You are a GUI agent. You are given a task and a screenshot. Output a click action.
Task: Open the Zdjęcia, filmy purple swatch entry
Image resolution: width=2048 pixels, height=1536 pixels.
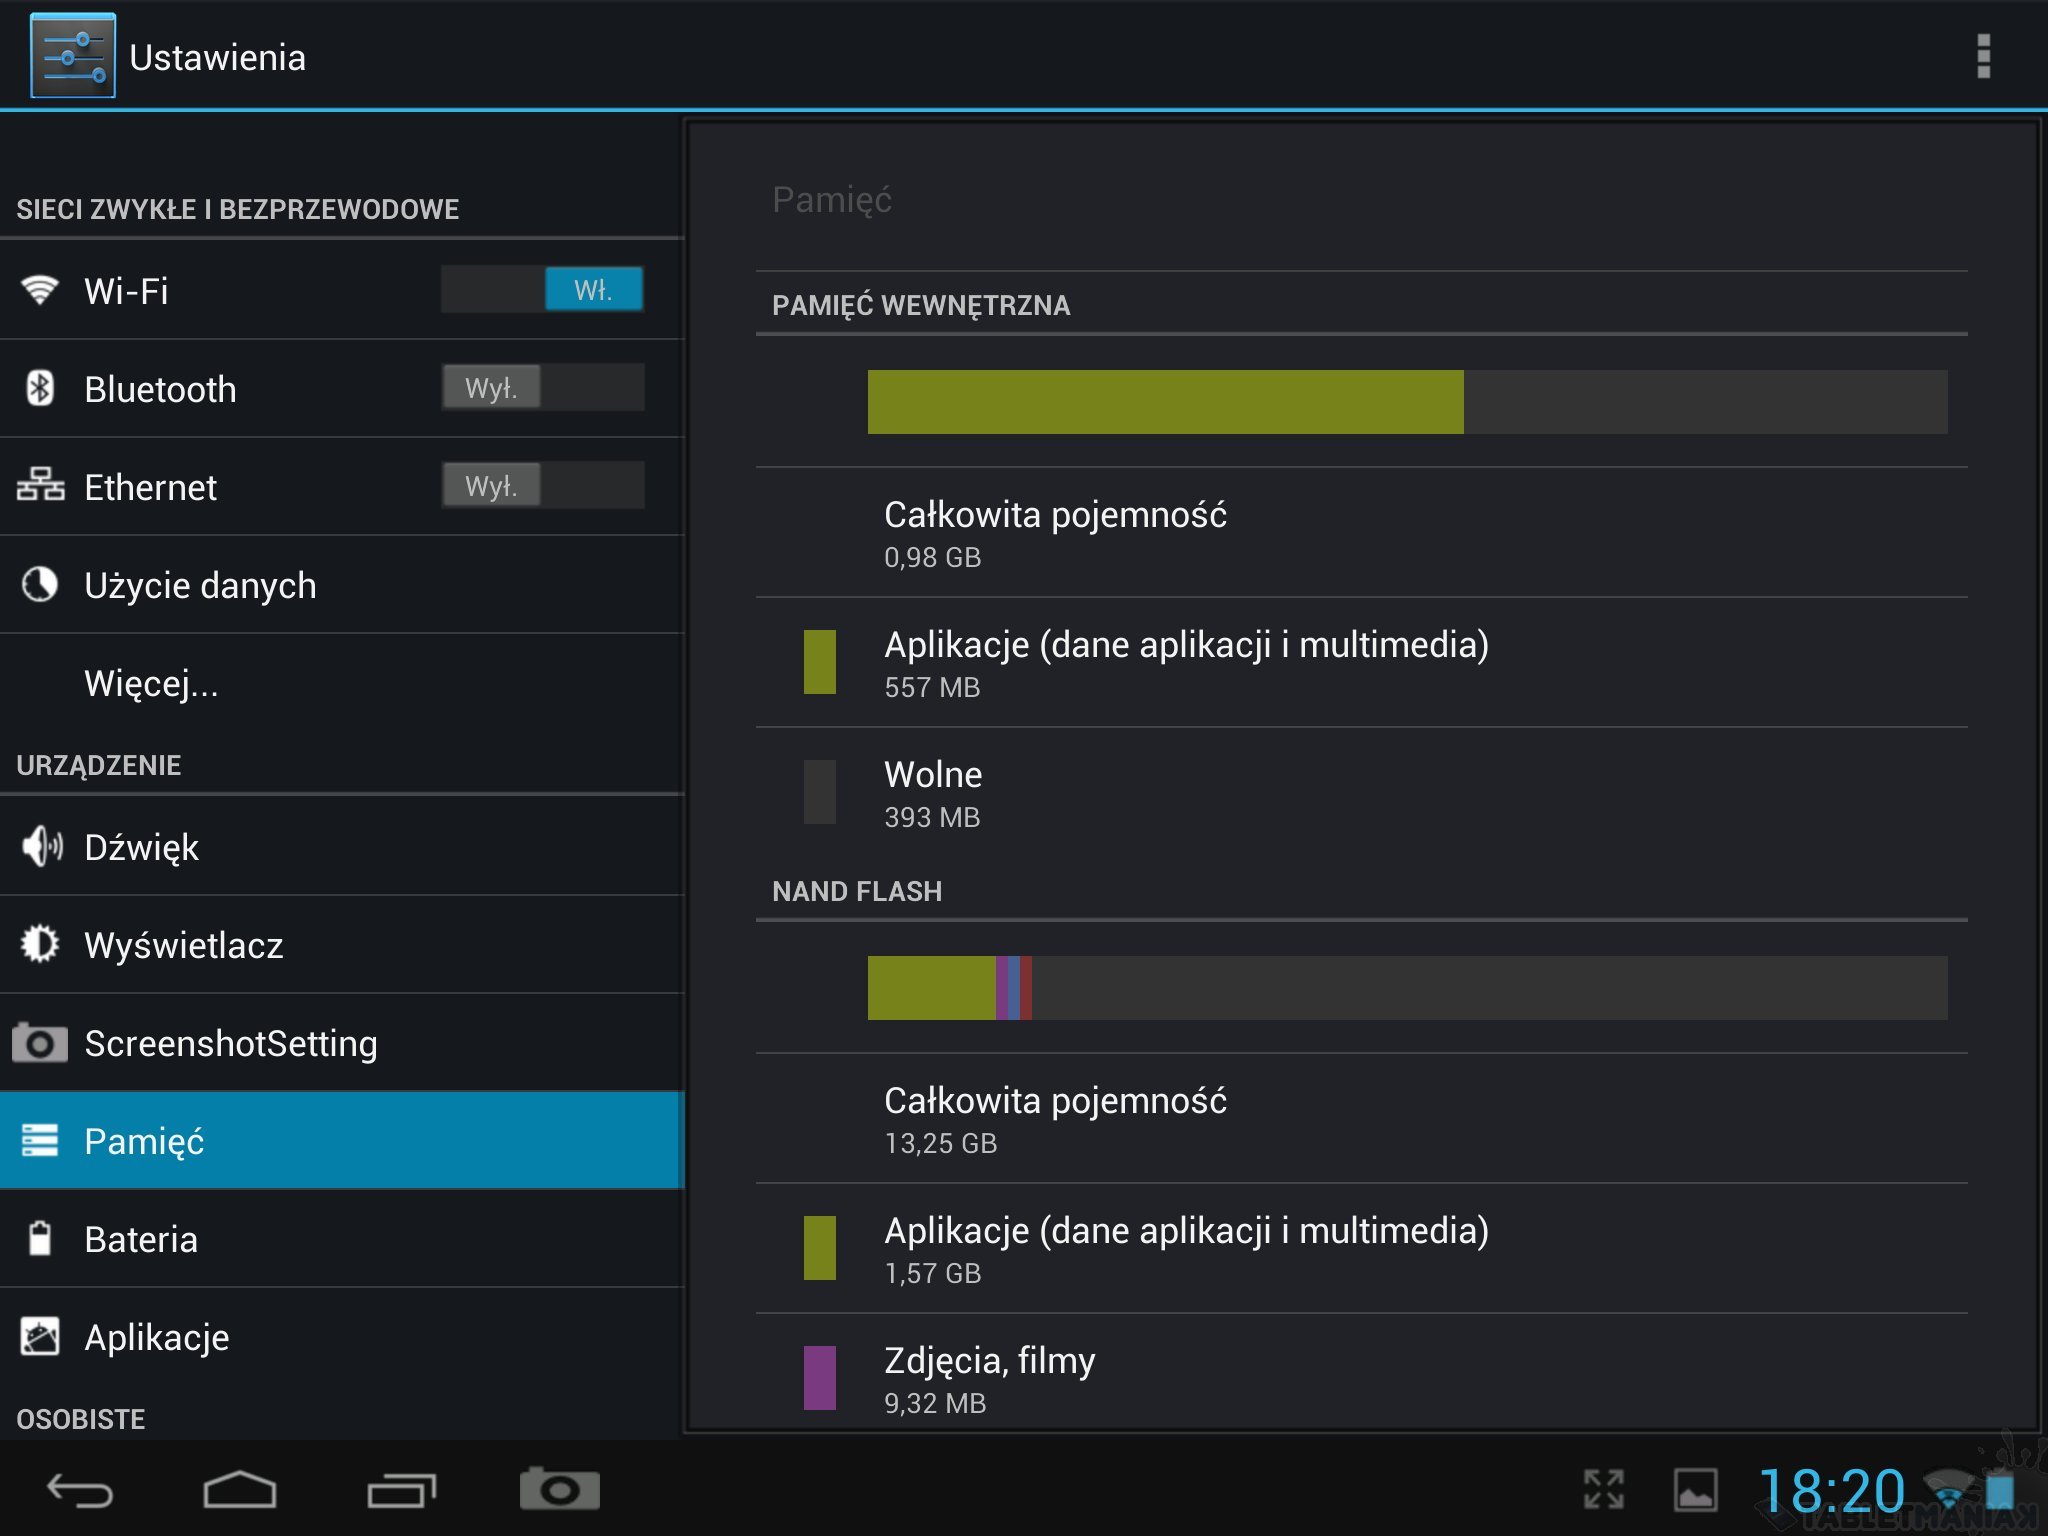[x=820, y=1378]
